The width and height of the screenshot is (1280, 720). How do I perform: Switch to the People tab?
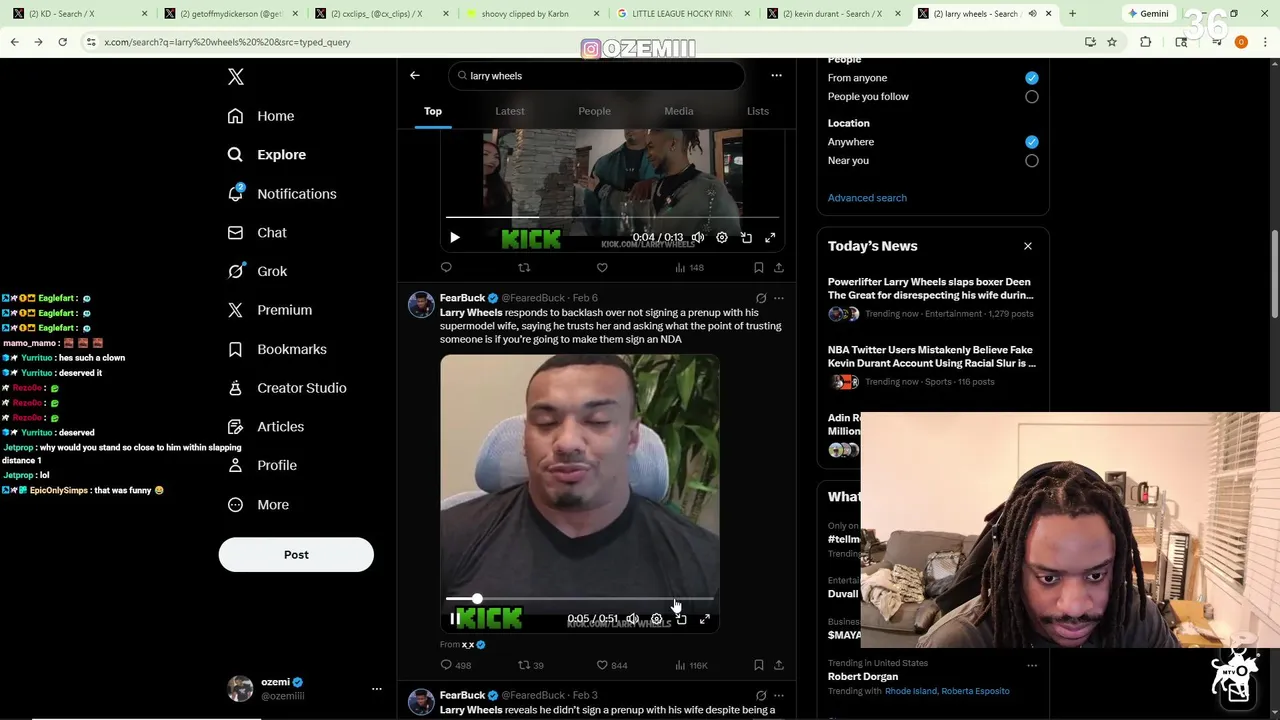point(594,111)
